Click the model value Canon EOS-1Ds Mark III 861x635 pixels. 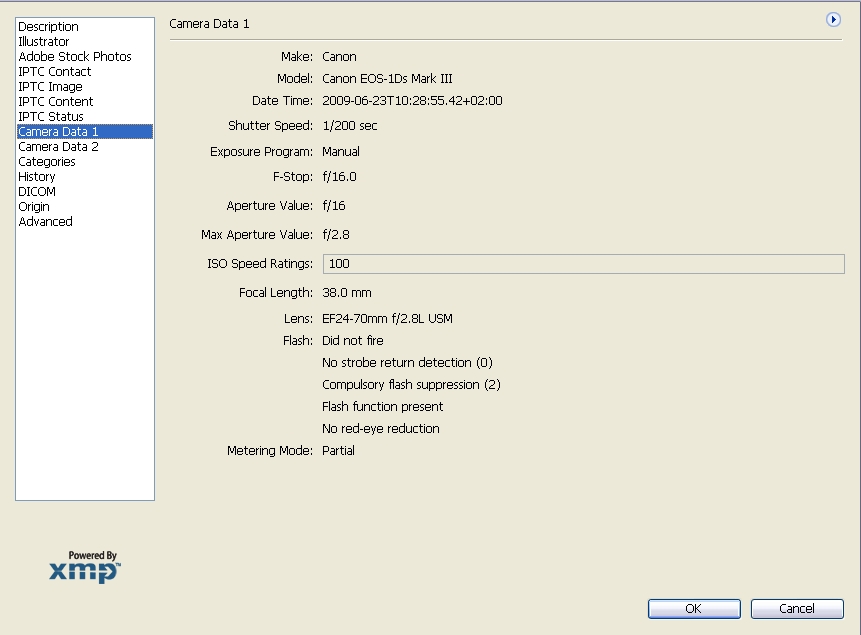pyautogui.click(x=387, y=79)
